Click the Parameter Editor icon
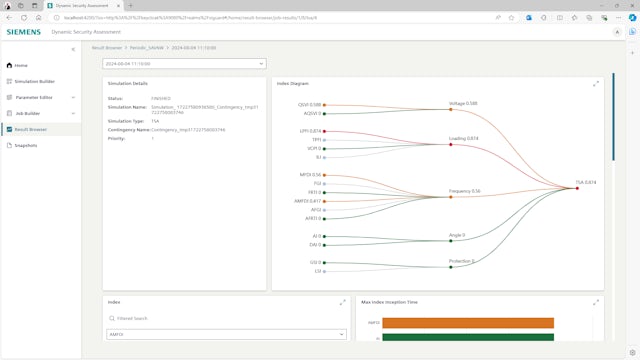 point(9,97)
